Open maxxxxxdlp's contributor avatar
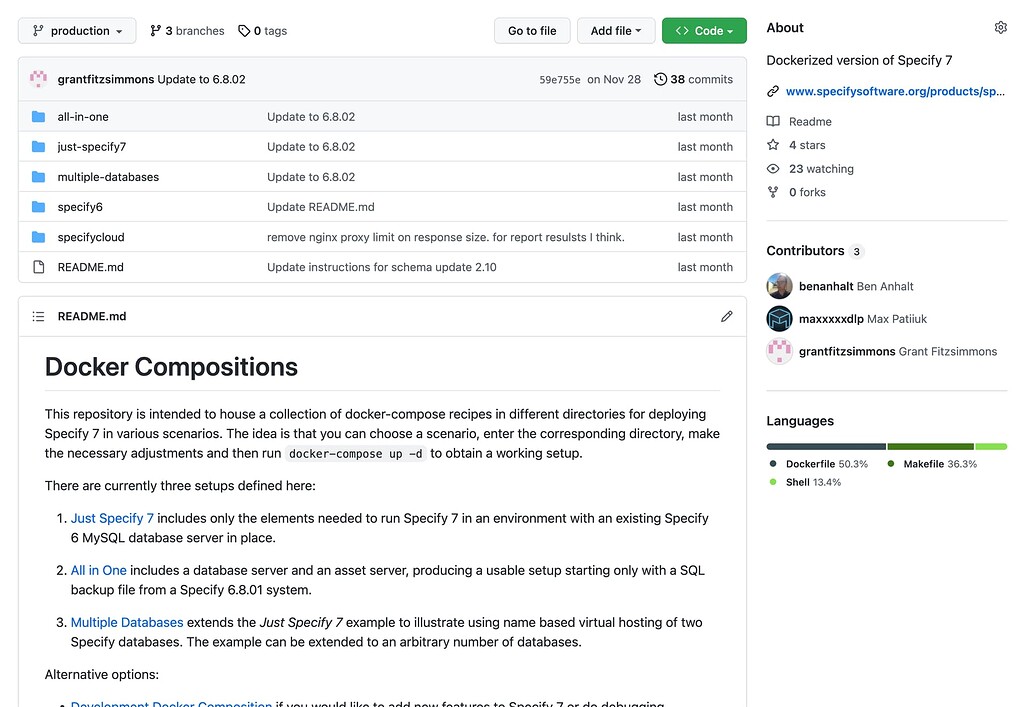Image resolution: width=1024 pixels, height=707 pixels. (780, 319)
